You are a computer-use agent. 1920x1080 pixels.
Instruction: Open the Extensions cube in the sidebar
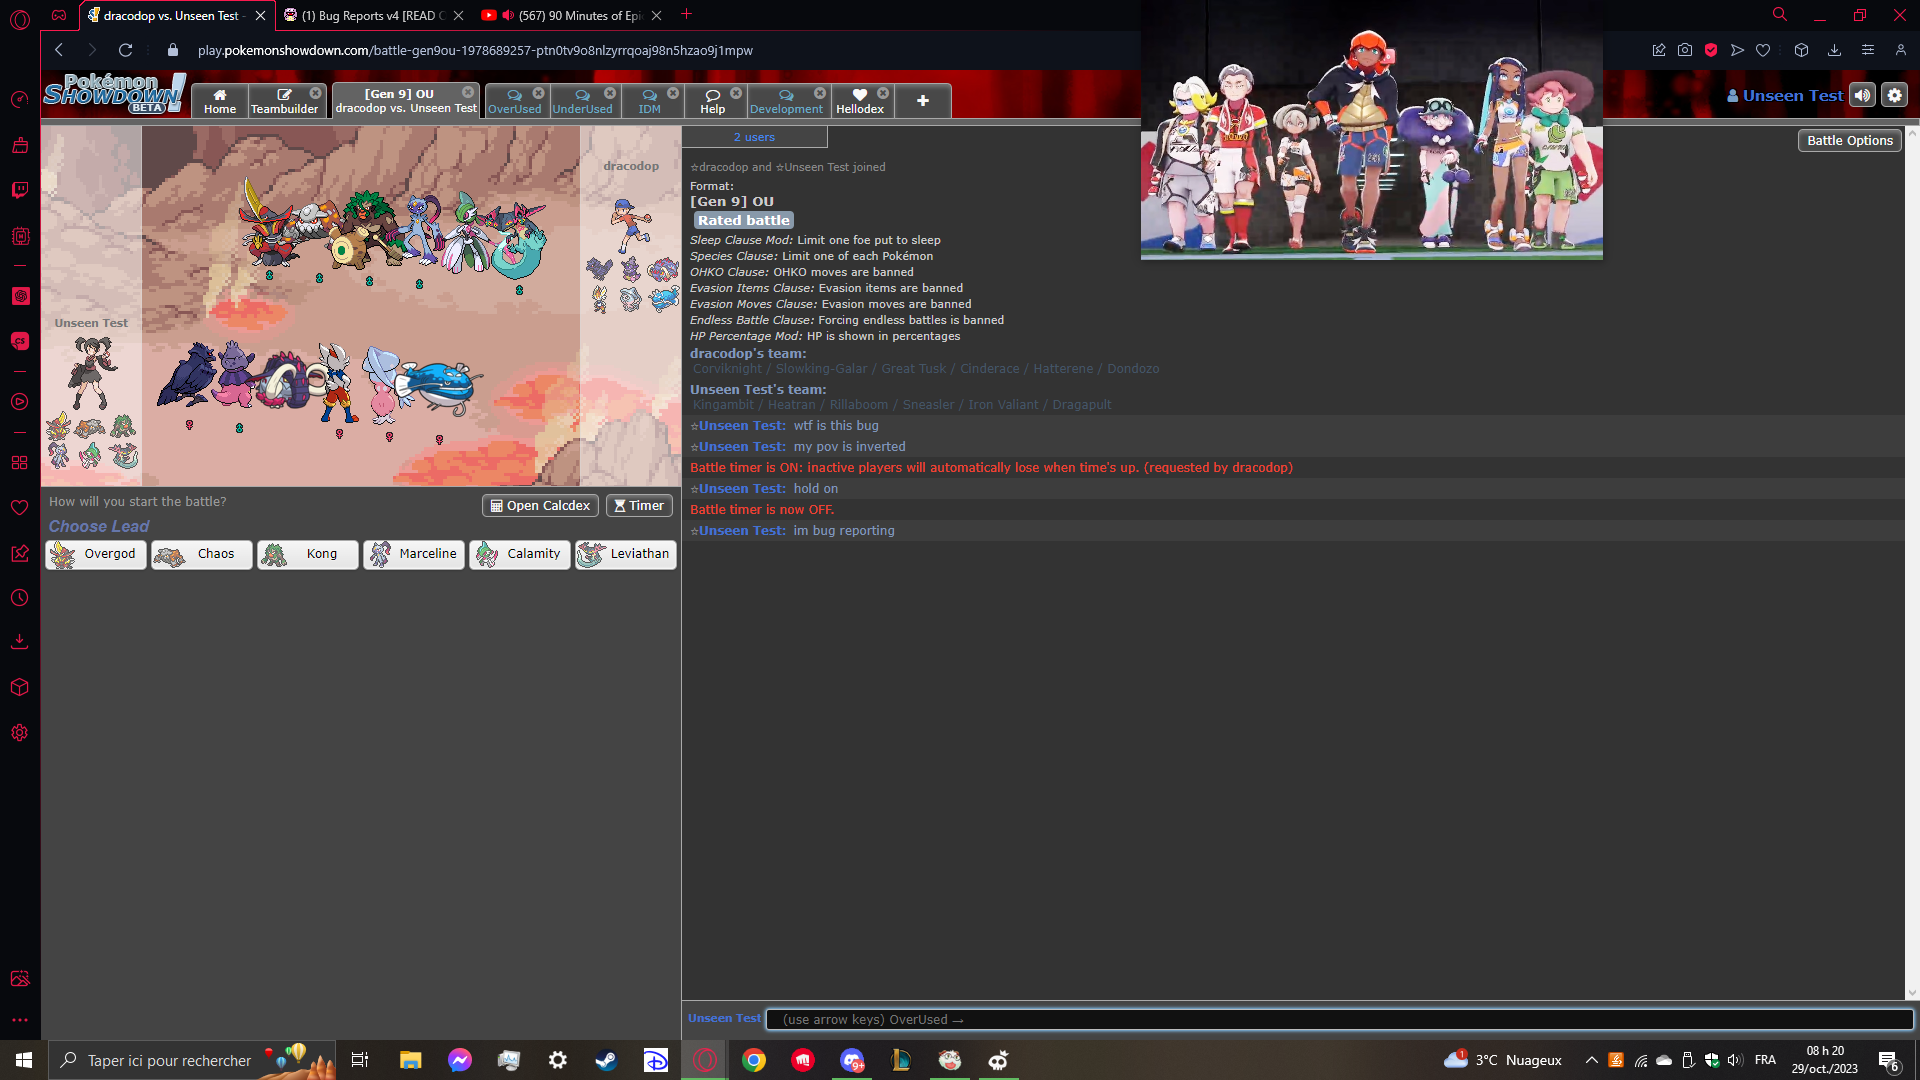19,687
